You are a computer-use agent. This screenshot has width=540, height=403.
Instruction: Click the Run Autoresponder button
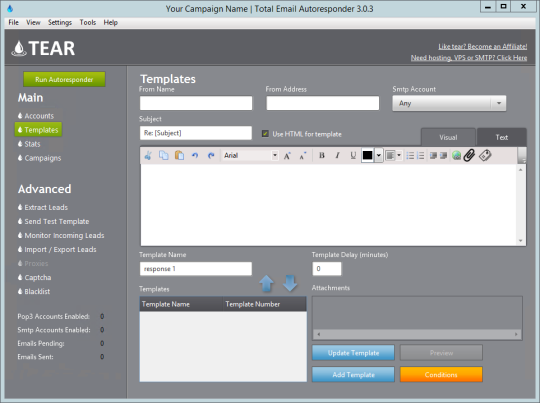pos(64,79)
